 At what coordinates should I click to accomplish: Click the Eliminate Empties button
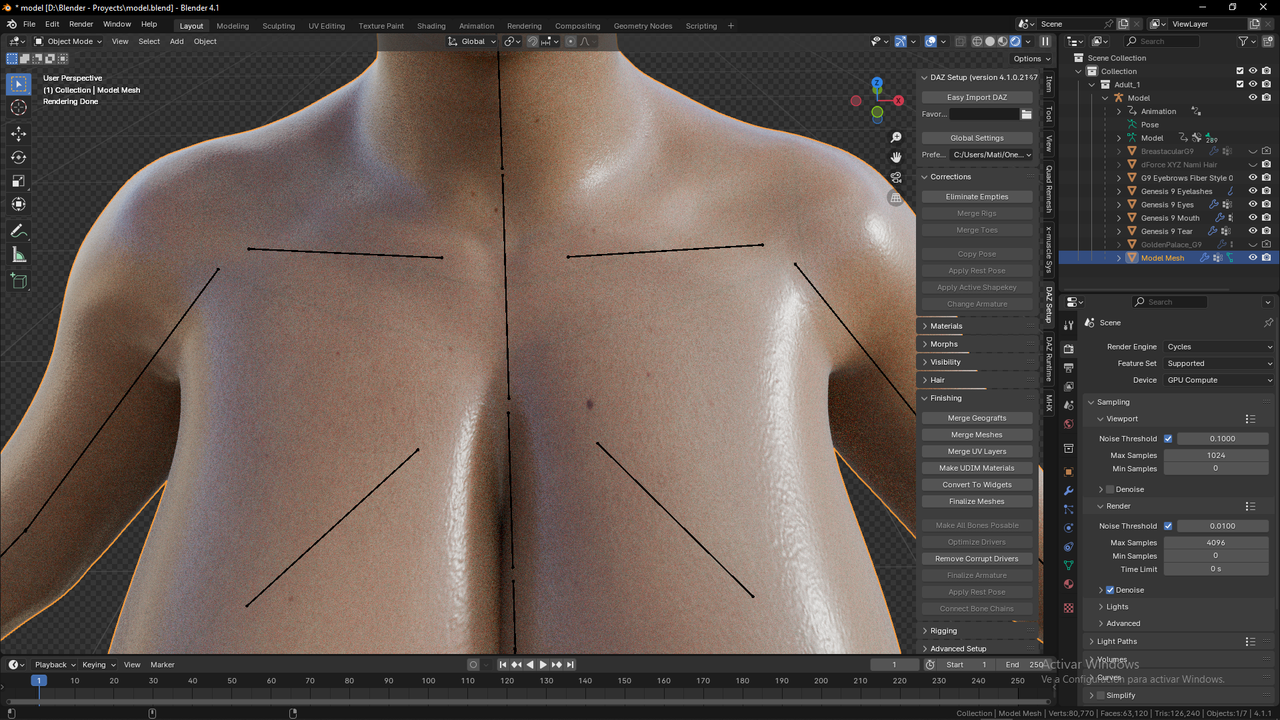[977, 196]
